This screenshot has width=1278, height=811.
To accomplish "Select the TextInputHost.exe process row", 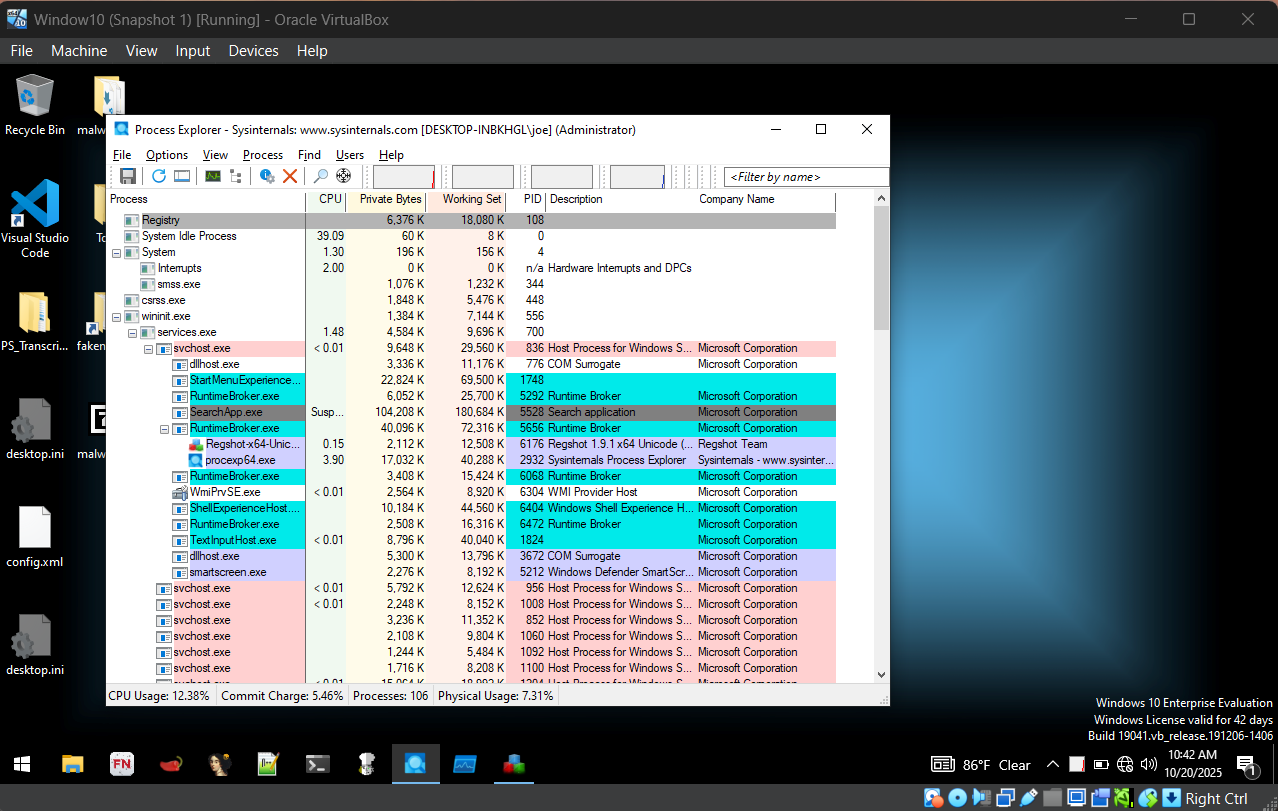I will coord(472,540).
